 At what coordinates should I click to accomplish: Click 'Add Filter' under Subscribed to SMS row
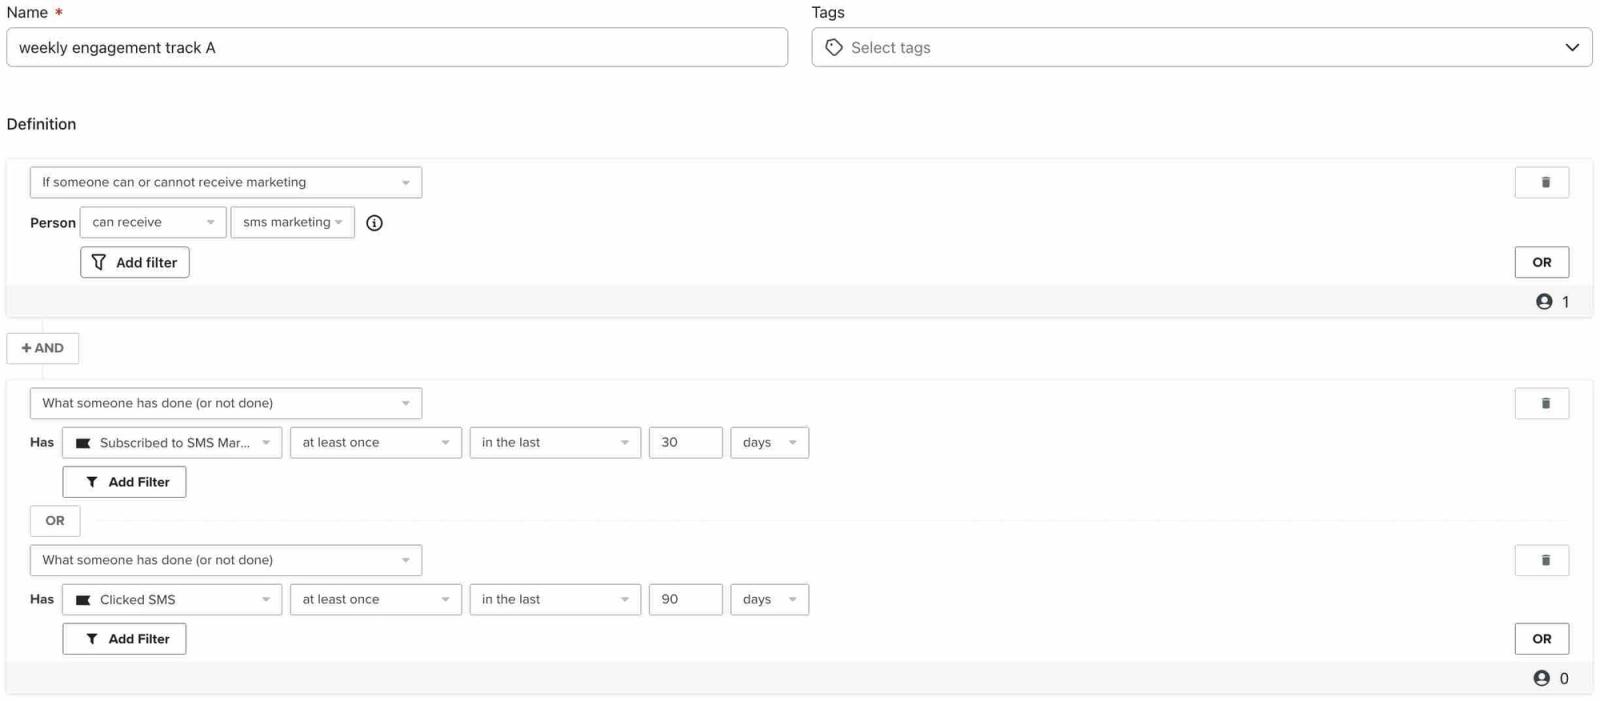124,482
